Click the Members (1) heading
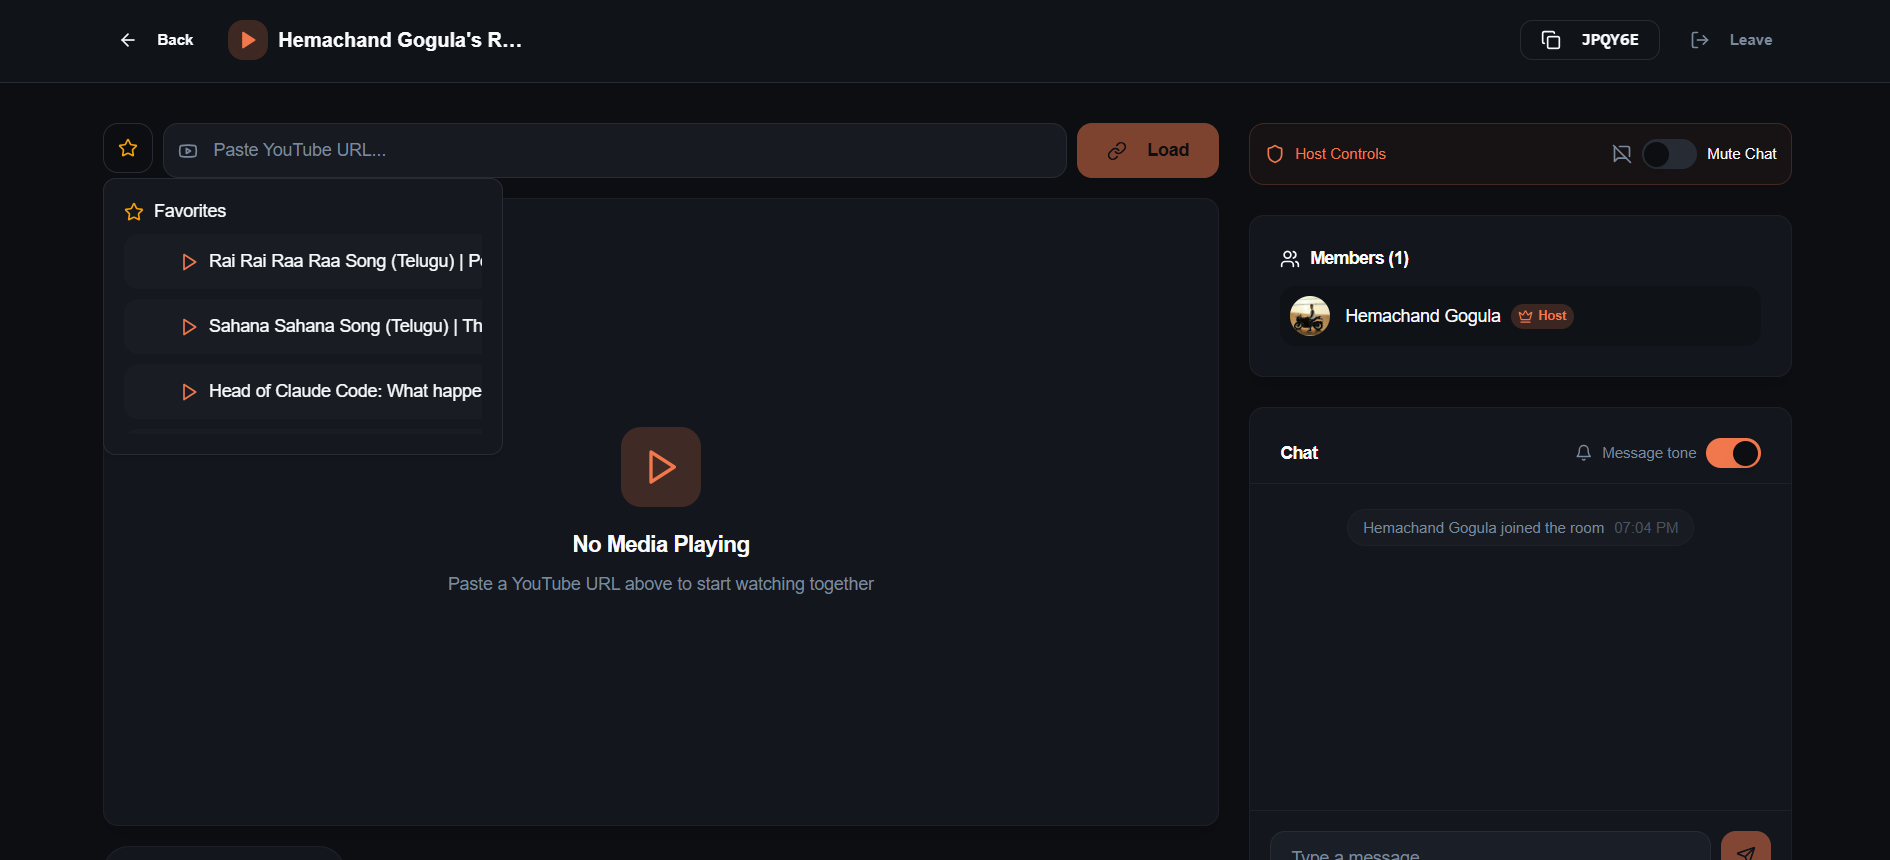 pos(1359,258)
